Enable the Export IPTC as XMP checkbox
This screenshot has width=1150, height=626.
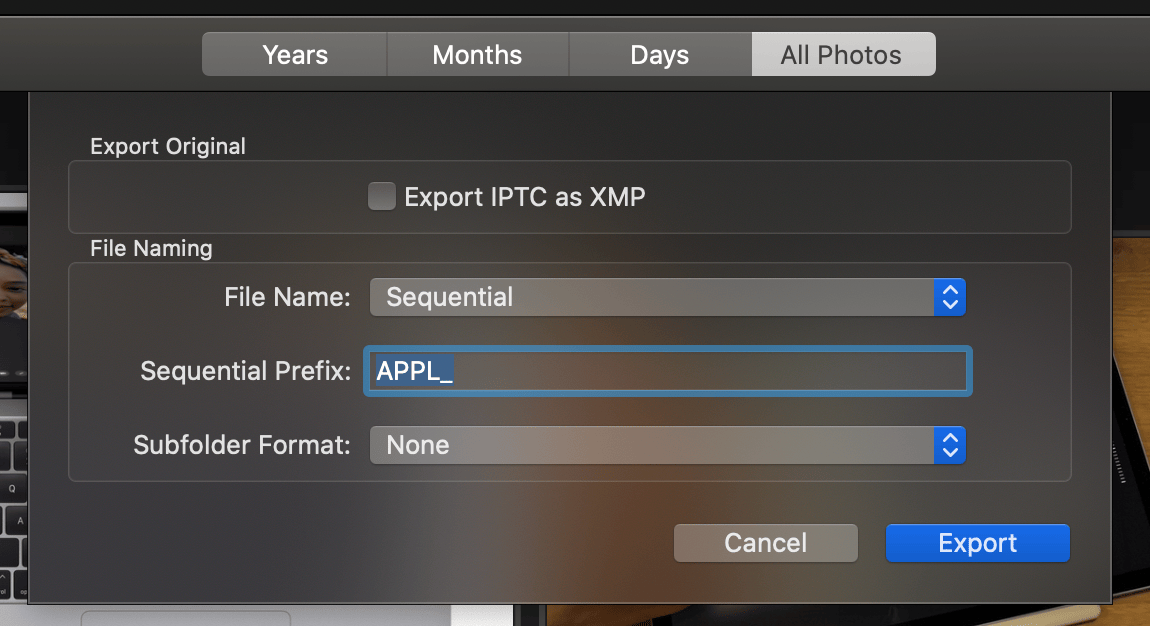point(381,196)
